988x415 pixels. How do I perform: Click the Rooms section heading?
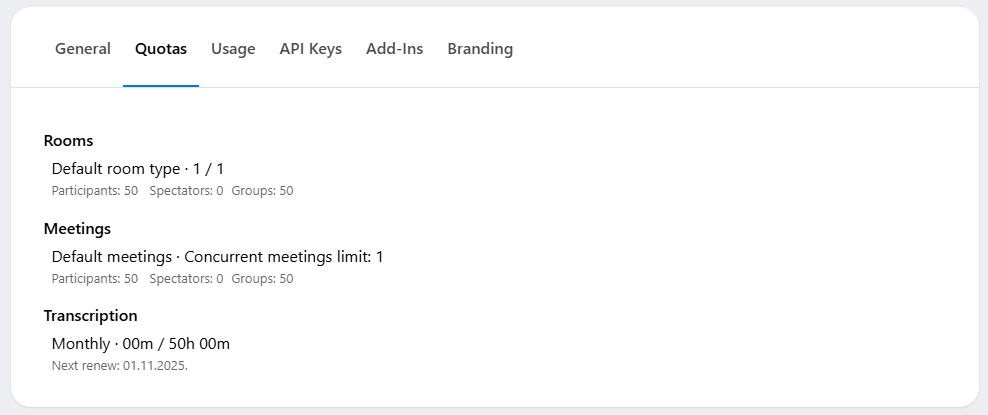click(x=68, y=141)
